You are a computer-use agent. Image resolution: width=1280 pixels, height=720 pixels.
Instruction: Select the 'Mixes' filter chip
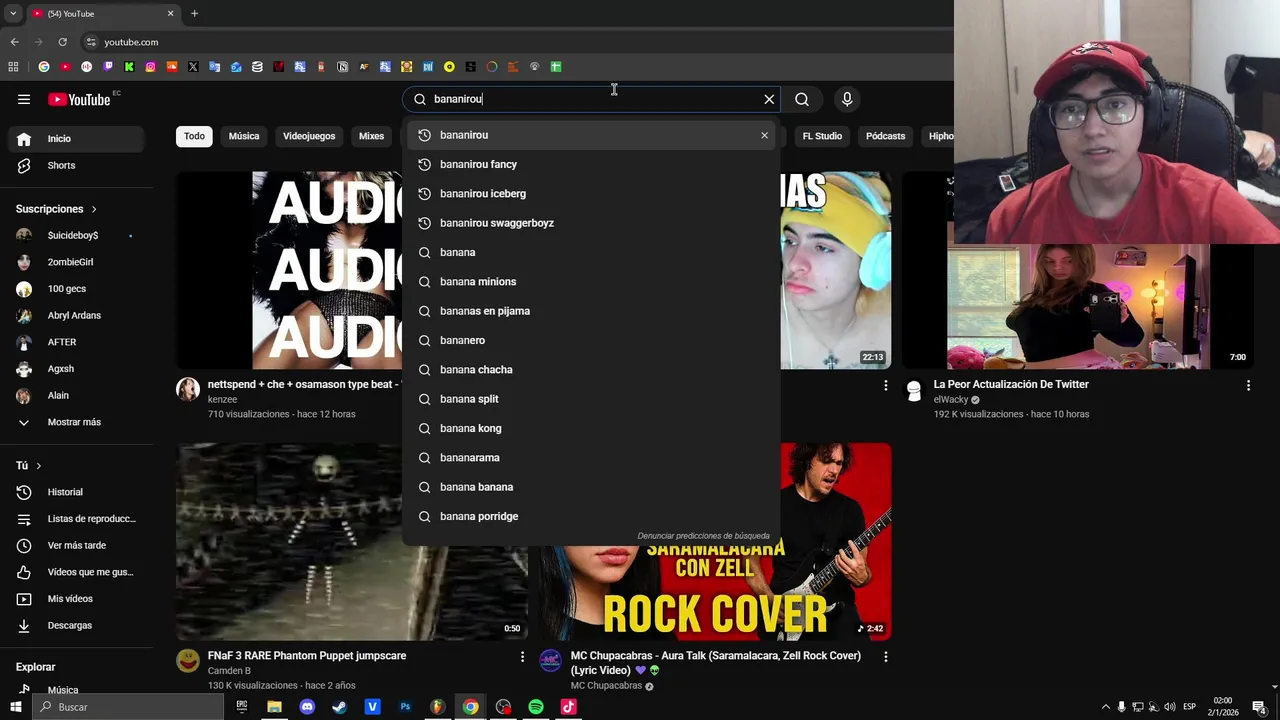[x=371, y=136]
